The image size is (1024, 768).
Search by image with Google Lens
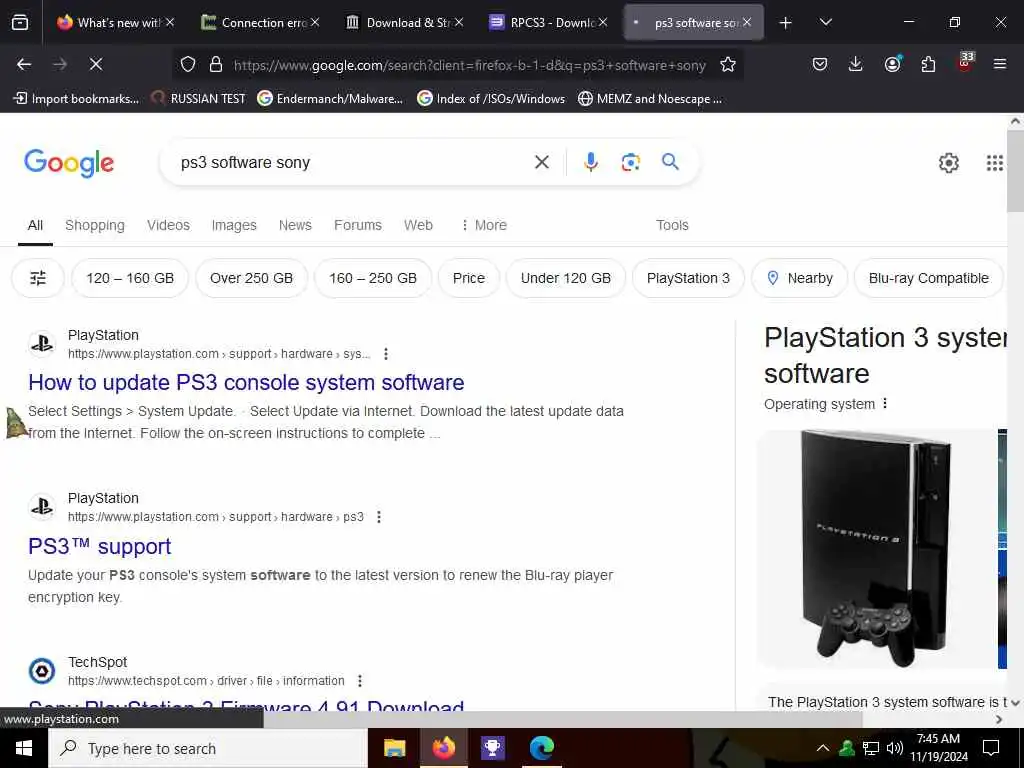(x=630, y=162)
